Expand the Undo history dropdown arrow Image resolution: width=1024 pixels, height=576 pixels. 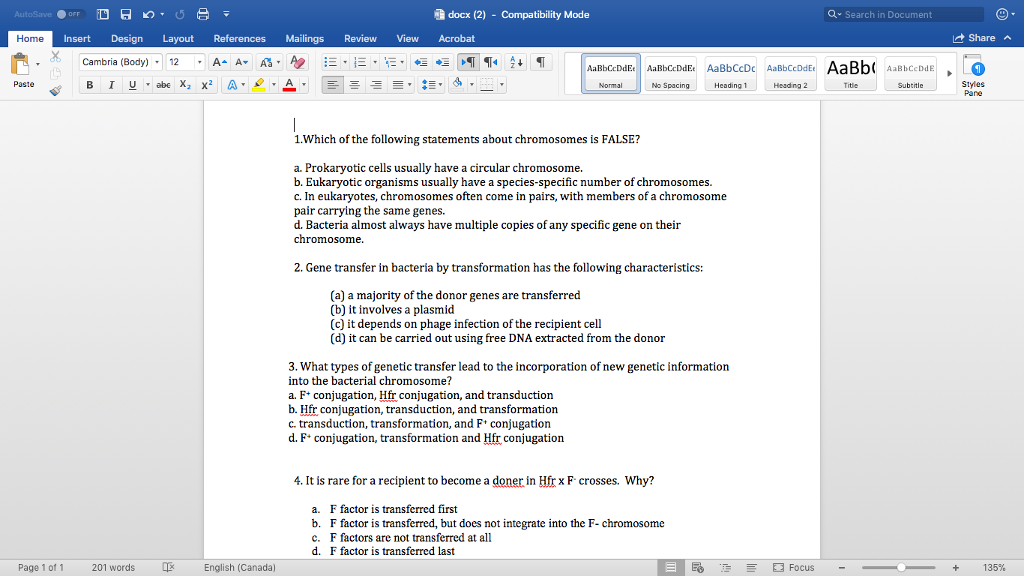click(x=162, y=13)
